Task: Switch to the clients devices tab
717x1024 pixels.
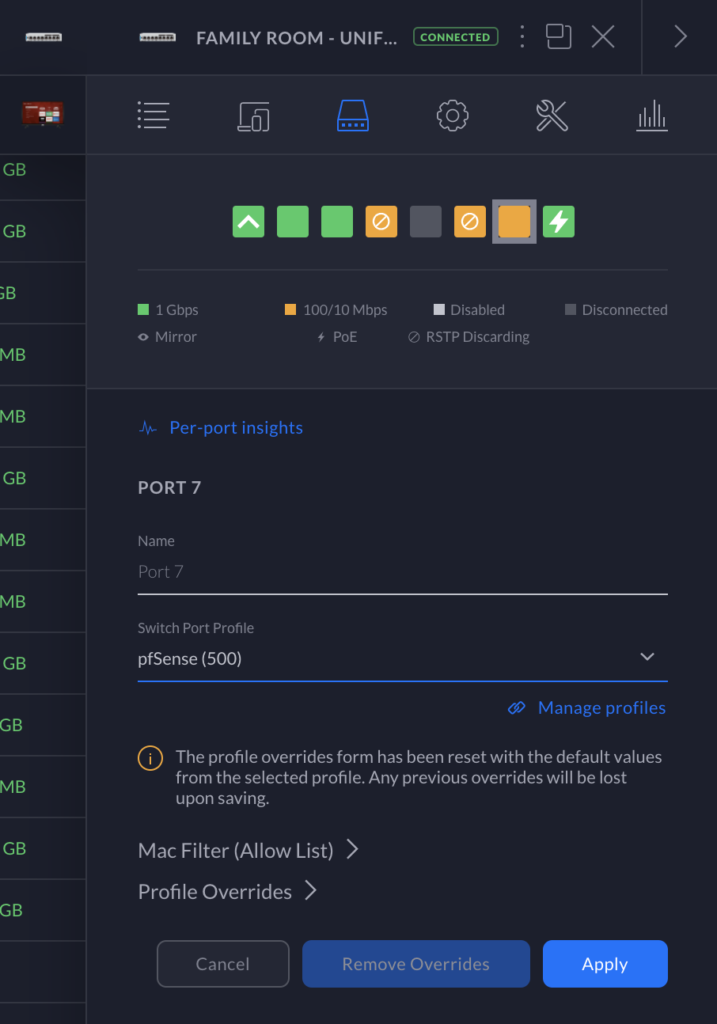Action: [x=253, y=116]
